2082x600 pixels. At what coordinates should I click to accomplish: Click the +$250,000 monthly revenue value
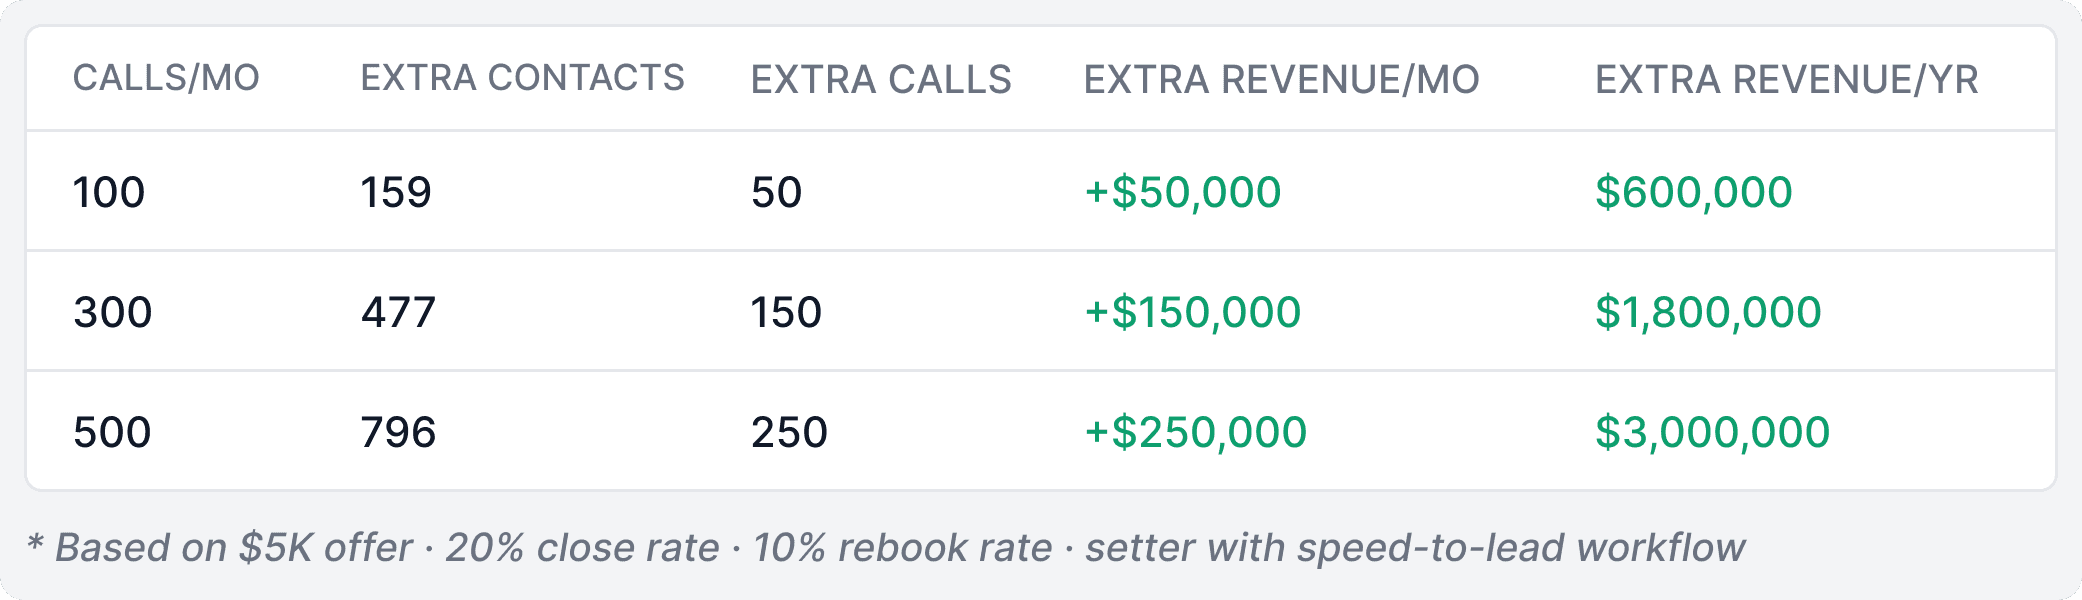(x=1196, y=432)
